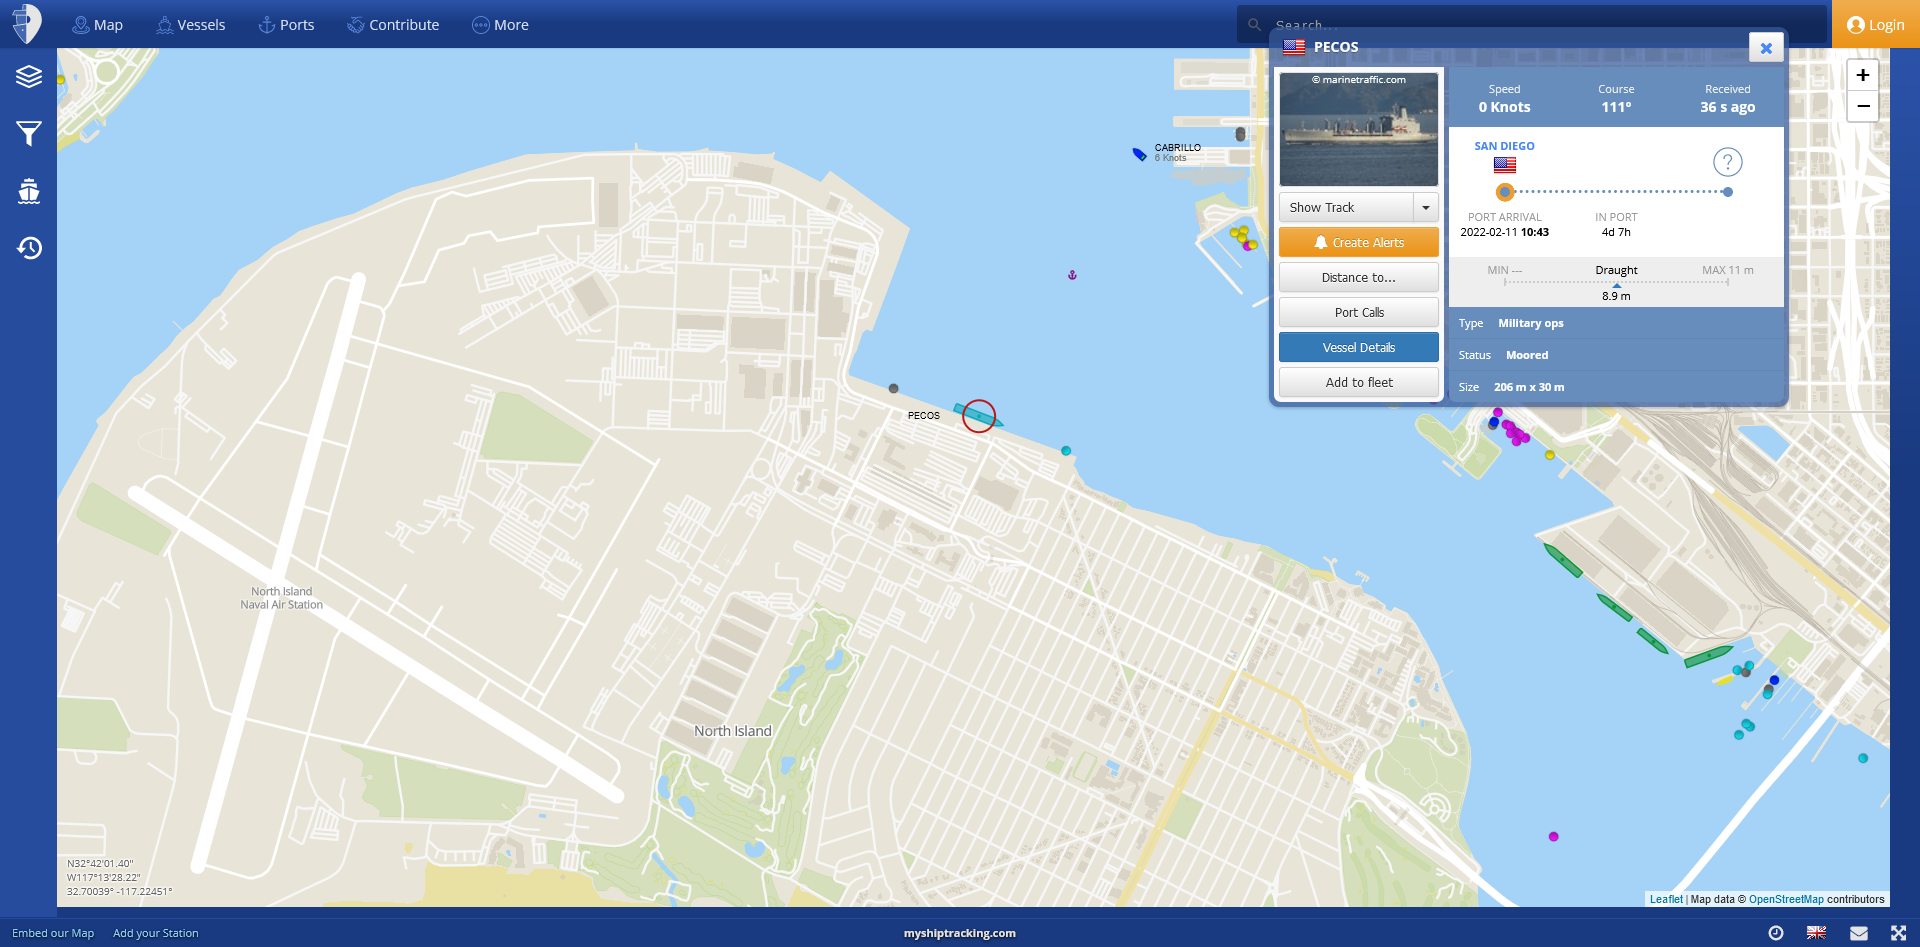Viewport: 1920px width, 947px height.
Task: Click the Distance to... button
Action: 1359,278
